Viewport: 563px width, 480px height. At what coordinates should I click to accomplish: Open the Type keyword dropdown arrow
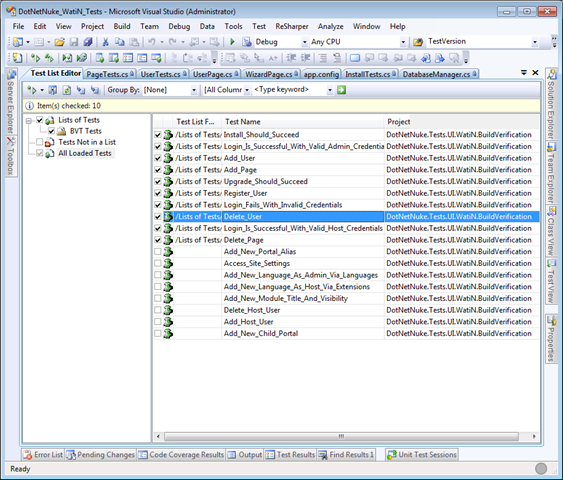coord(330,90)
